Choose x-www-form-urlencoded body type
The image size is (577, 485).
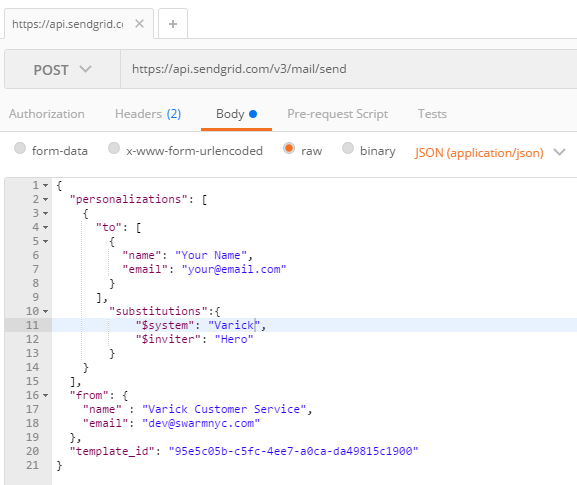(x=114, y=148)
